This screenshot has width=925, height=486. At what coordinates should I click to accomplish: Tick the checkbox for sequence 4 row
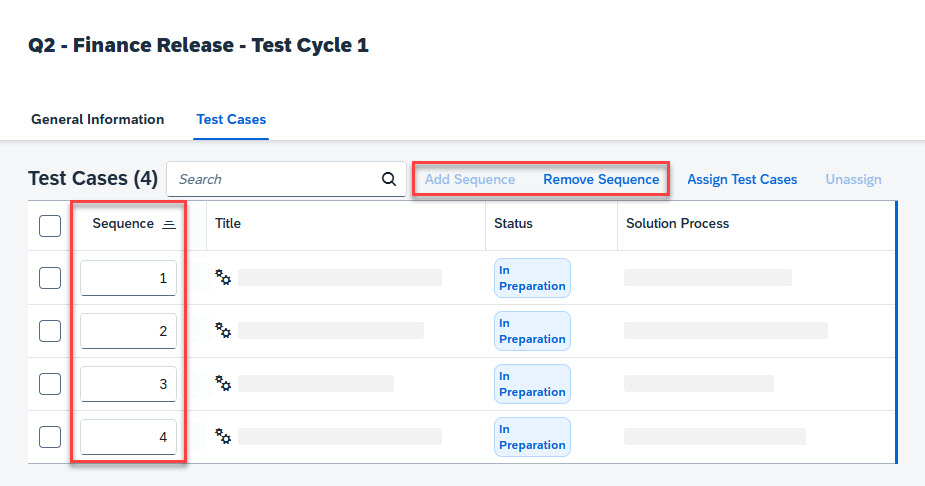coord(50,437)
